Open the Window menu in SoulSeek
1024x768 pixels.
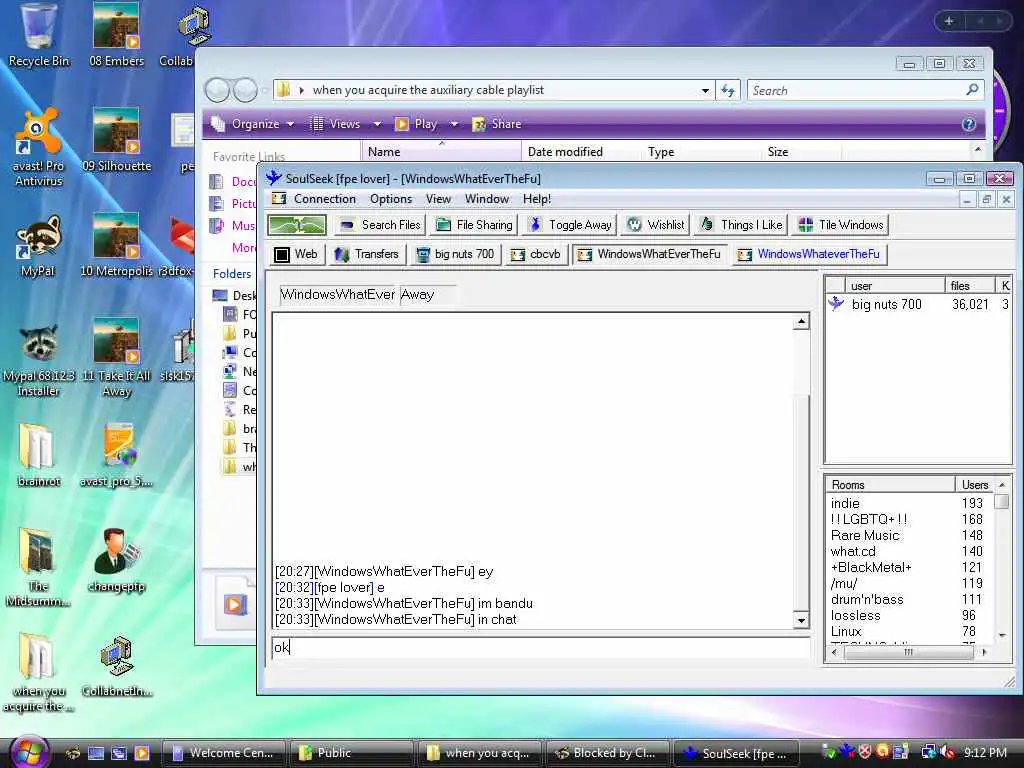click(487, 199)
